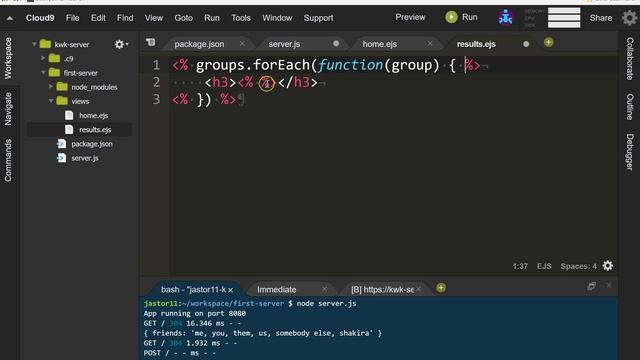Viewport: 640px width, 360px height.
Task: Switch to [B] https://kwk-se browser tab
Action: (382, 289)
